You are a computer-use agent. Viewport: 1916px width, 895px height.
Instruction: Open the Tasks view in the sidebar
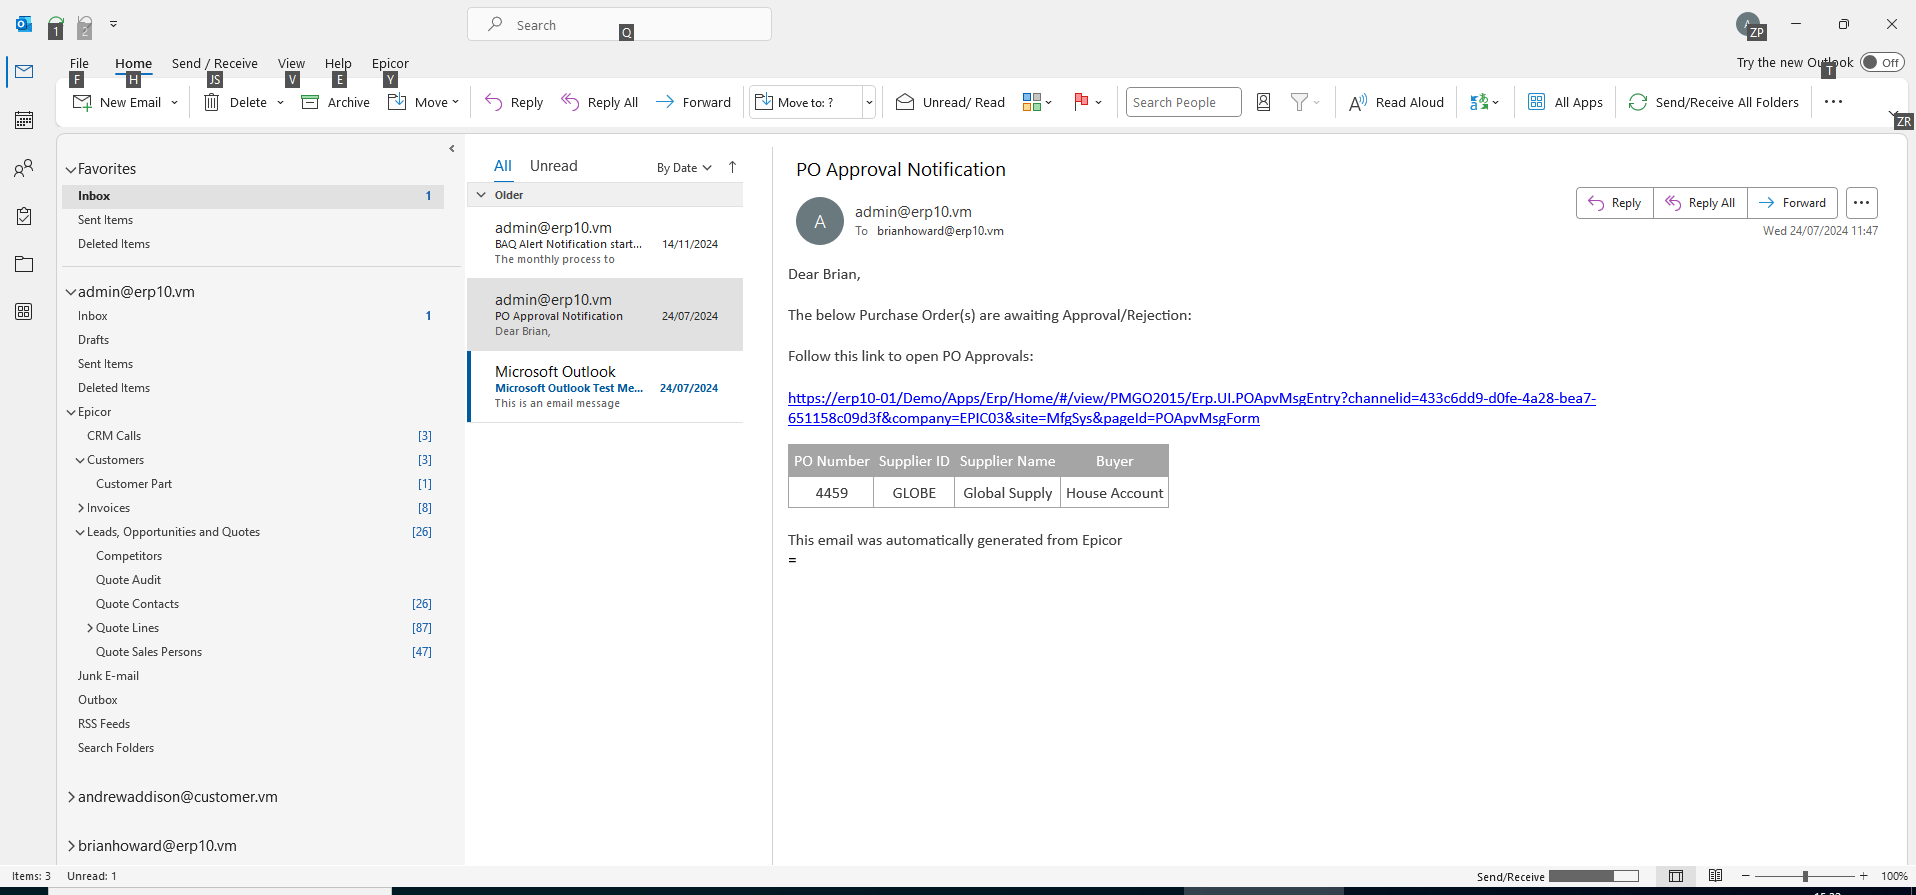[24, 216]
